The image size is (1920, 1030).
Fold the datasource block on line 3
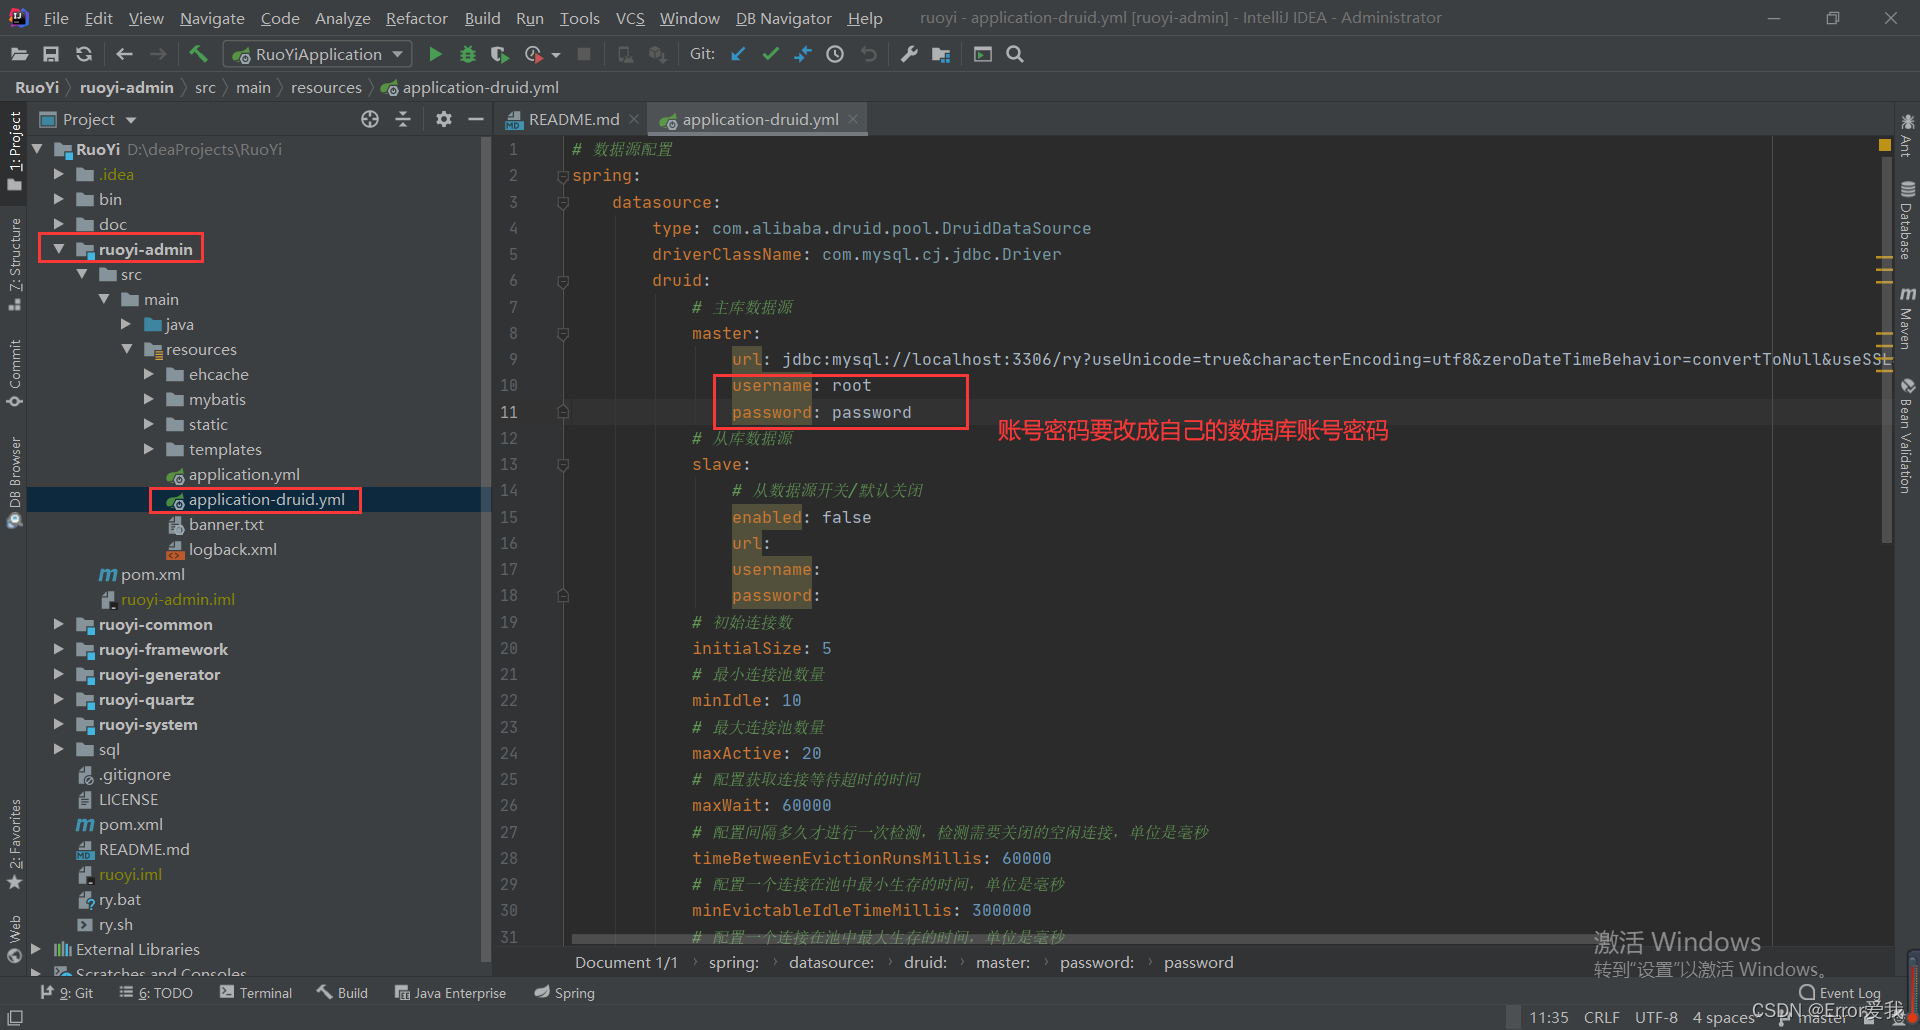point(563,202)
